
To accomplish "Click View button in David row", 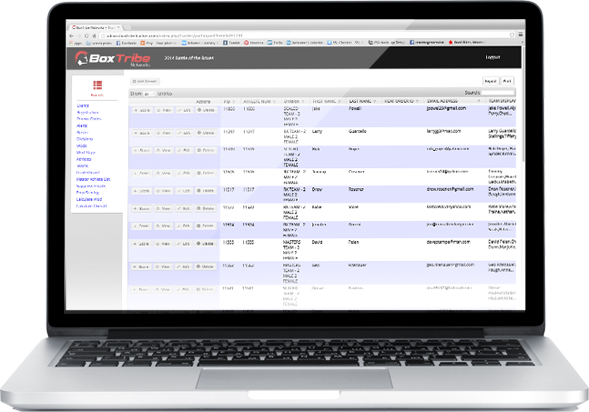I will (x=164, y=244).
